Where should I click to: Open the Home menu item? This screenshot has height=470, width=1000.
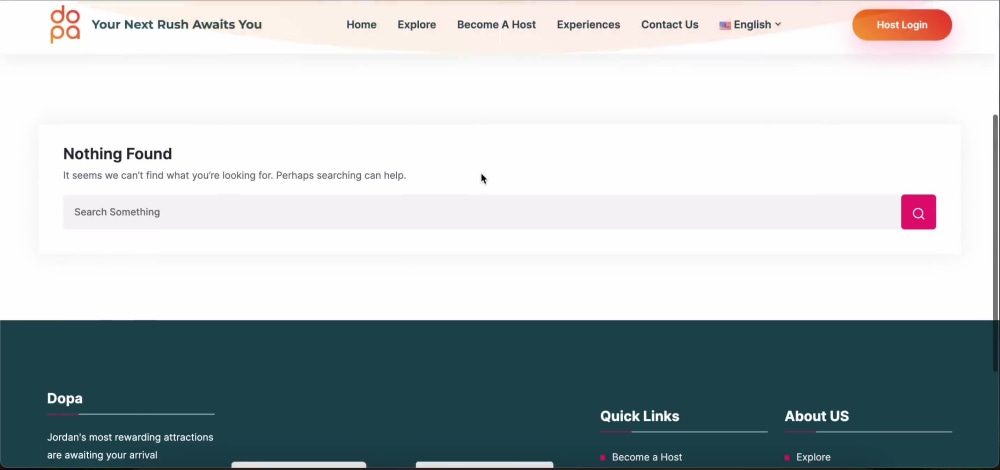[361, 25]
